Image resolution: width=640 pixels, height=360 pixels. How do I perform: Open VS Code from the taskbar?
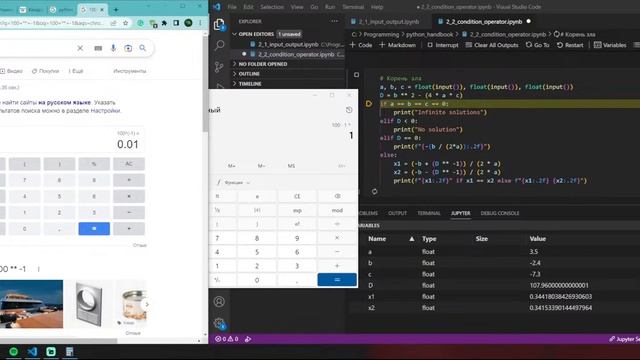point(32,351)
